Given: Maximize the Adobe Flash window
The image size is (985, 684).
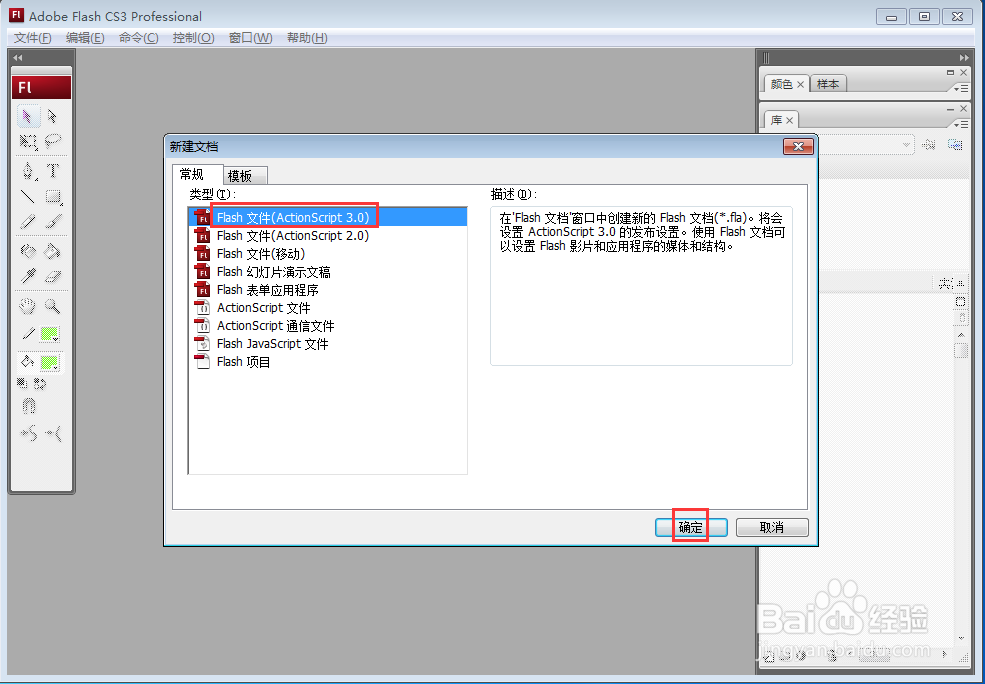Looking at the screenshot, I should 925,17.
